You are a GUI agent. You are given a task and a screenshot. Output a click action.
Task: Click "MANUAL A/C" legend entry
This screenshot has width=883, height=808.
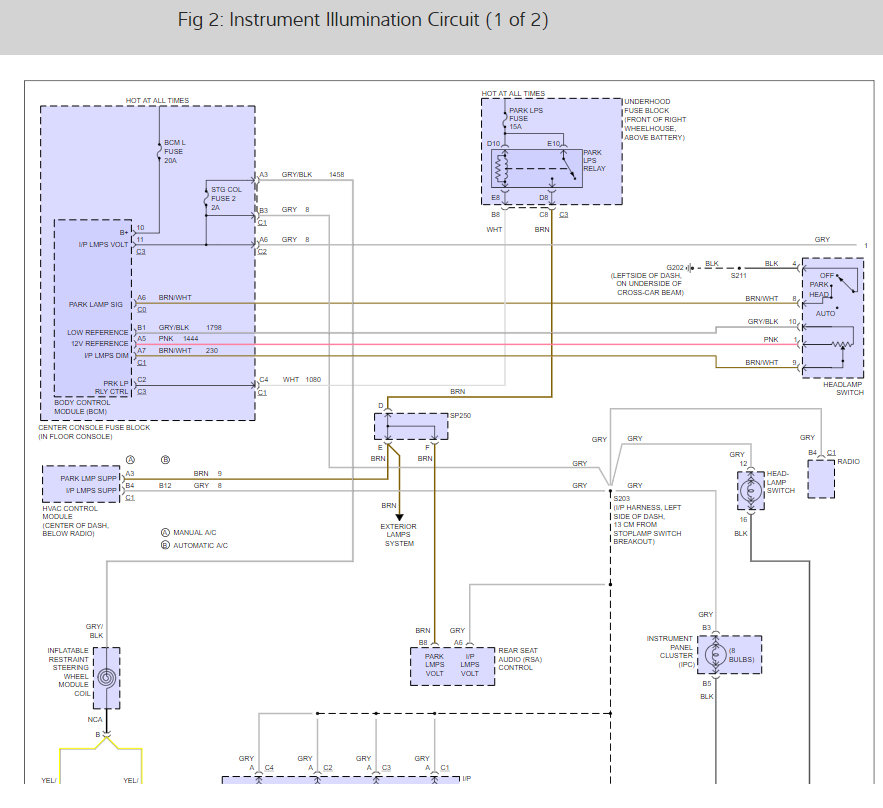(x=194, y=532)
